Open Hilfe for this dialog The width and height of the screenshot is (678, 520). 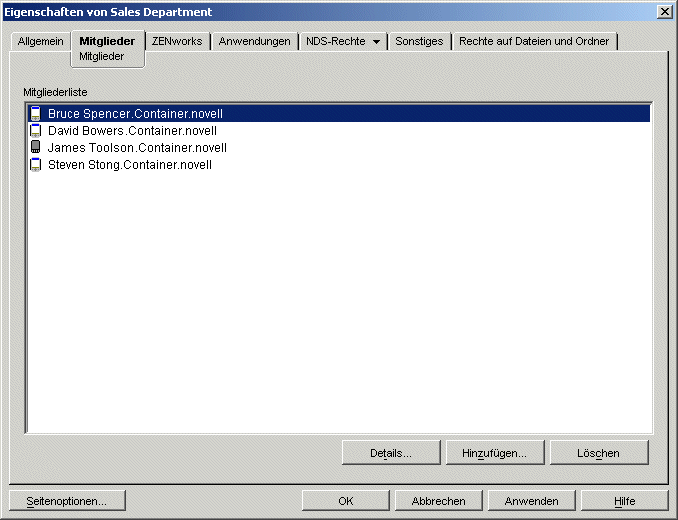click(624, 501)
